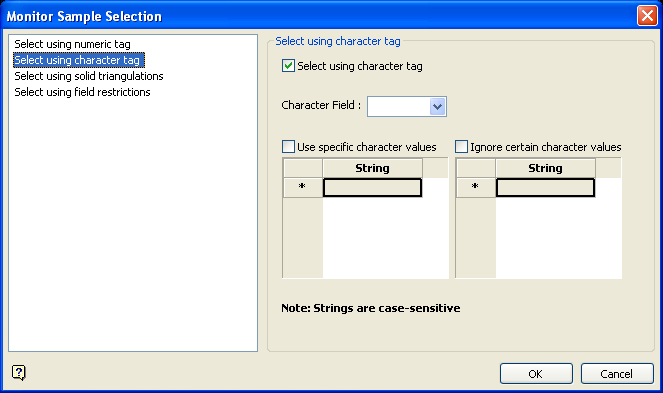Screen dimensions: 663x393
Task: Click the asterisk row header in right grid
Action: coord(476,188)
